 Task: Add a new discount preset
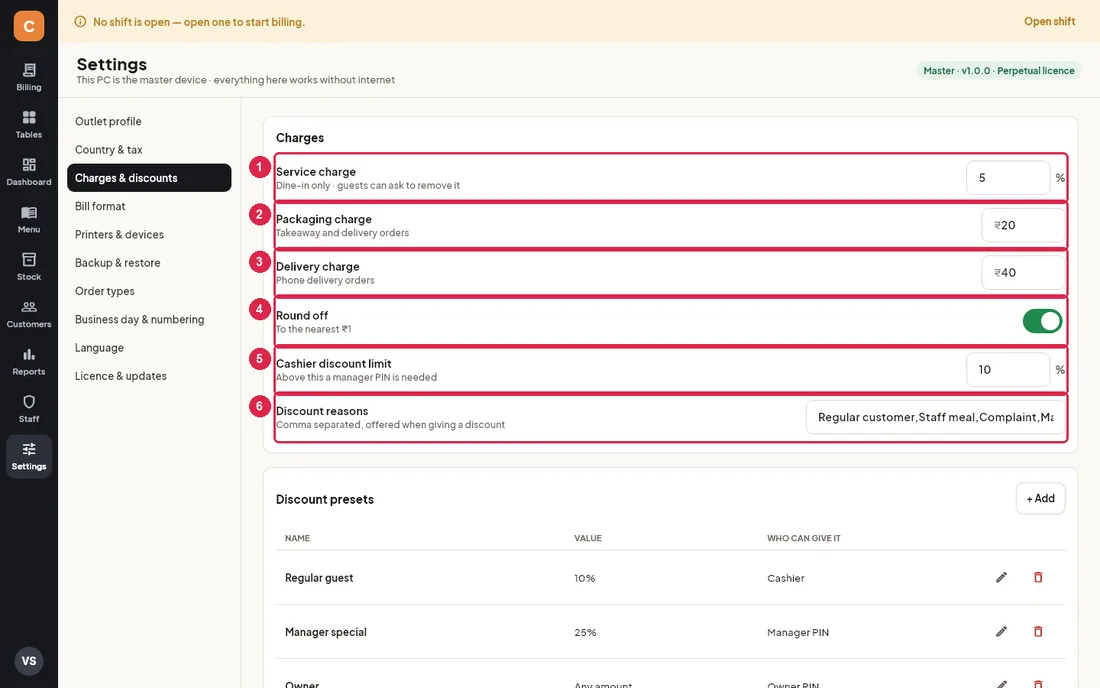point(1040,498)
